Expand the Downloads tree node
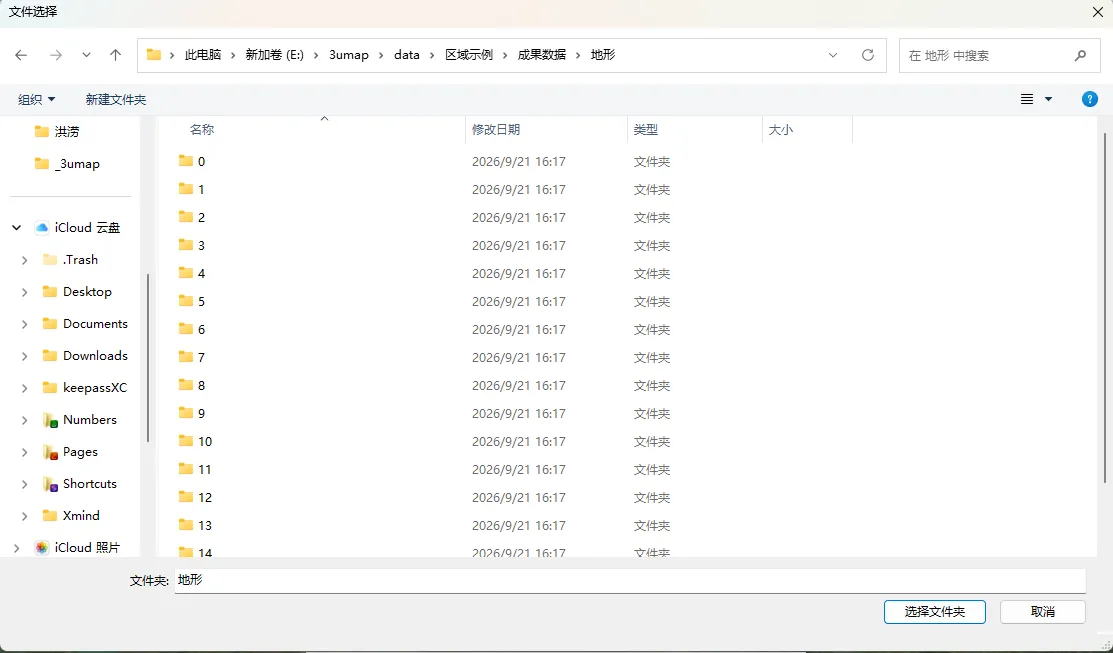The image size is (1113, 653). coord(25,356)
